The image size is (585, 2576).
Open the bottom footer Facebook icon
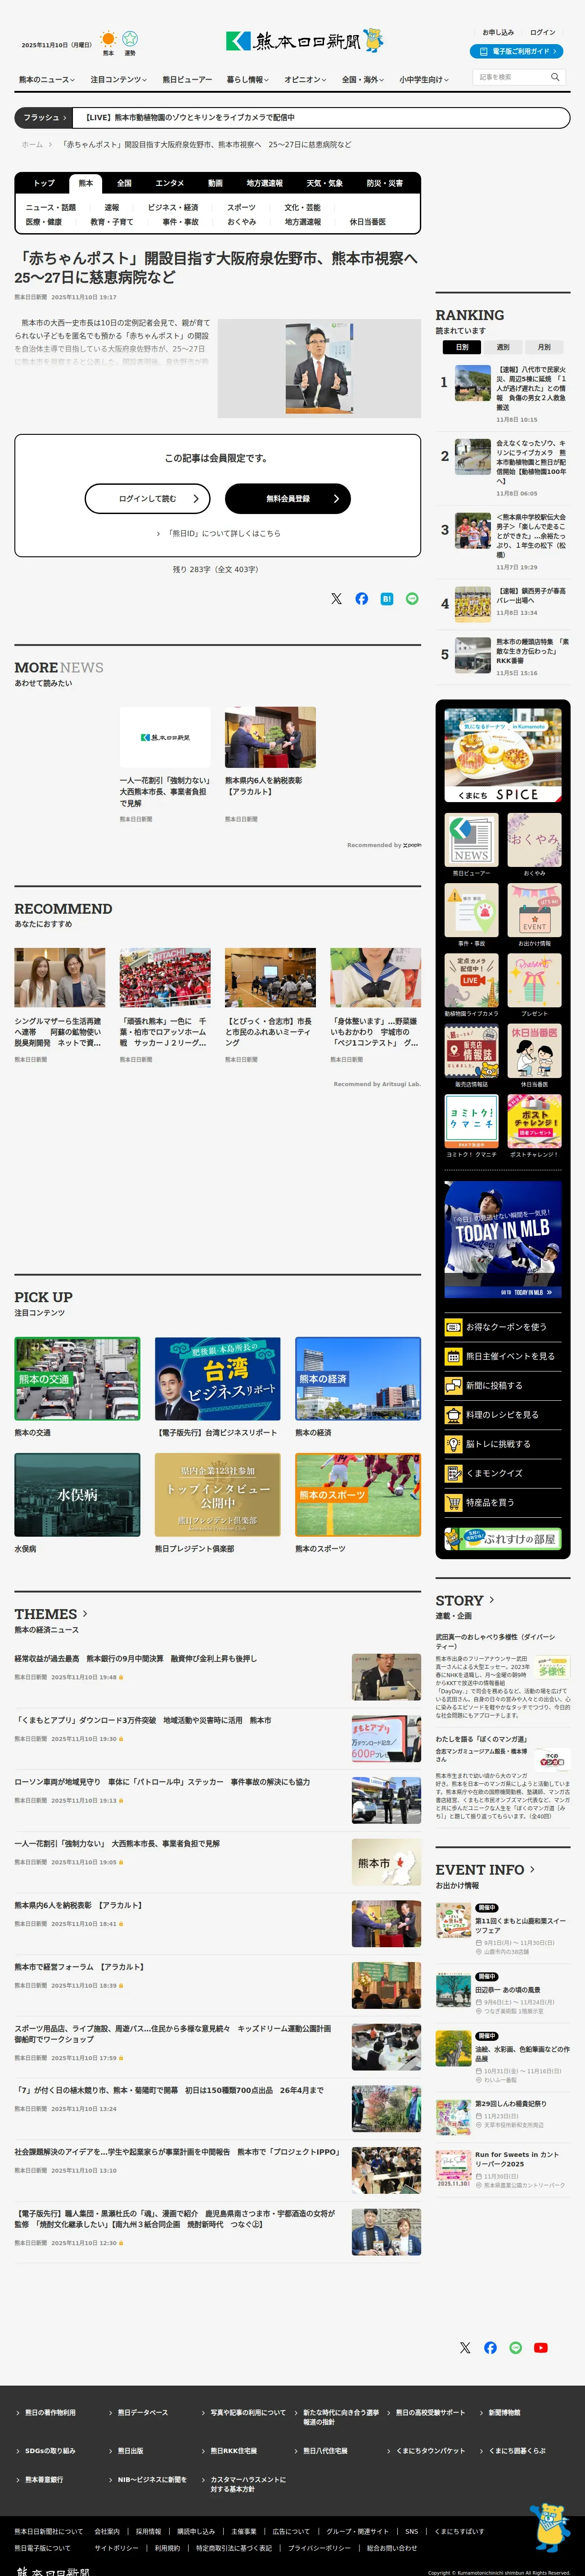pyautogui.click(x=490, y=2347)
